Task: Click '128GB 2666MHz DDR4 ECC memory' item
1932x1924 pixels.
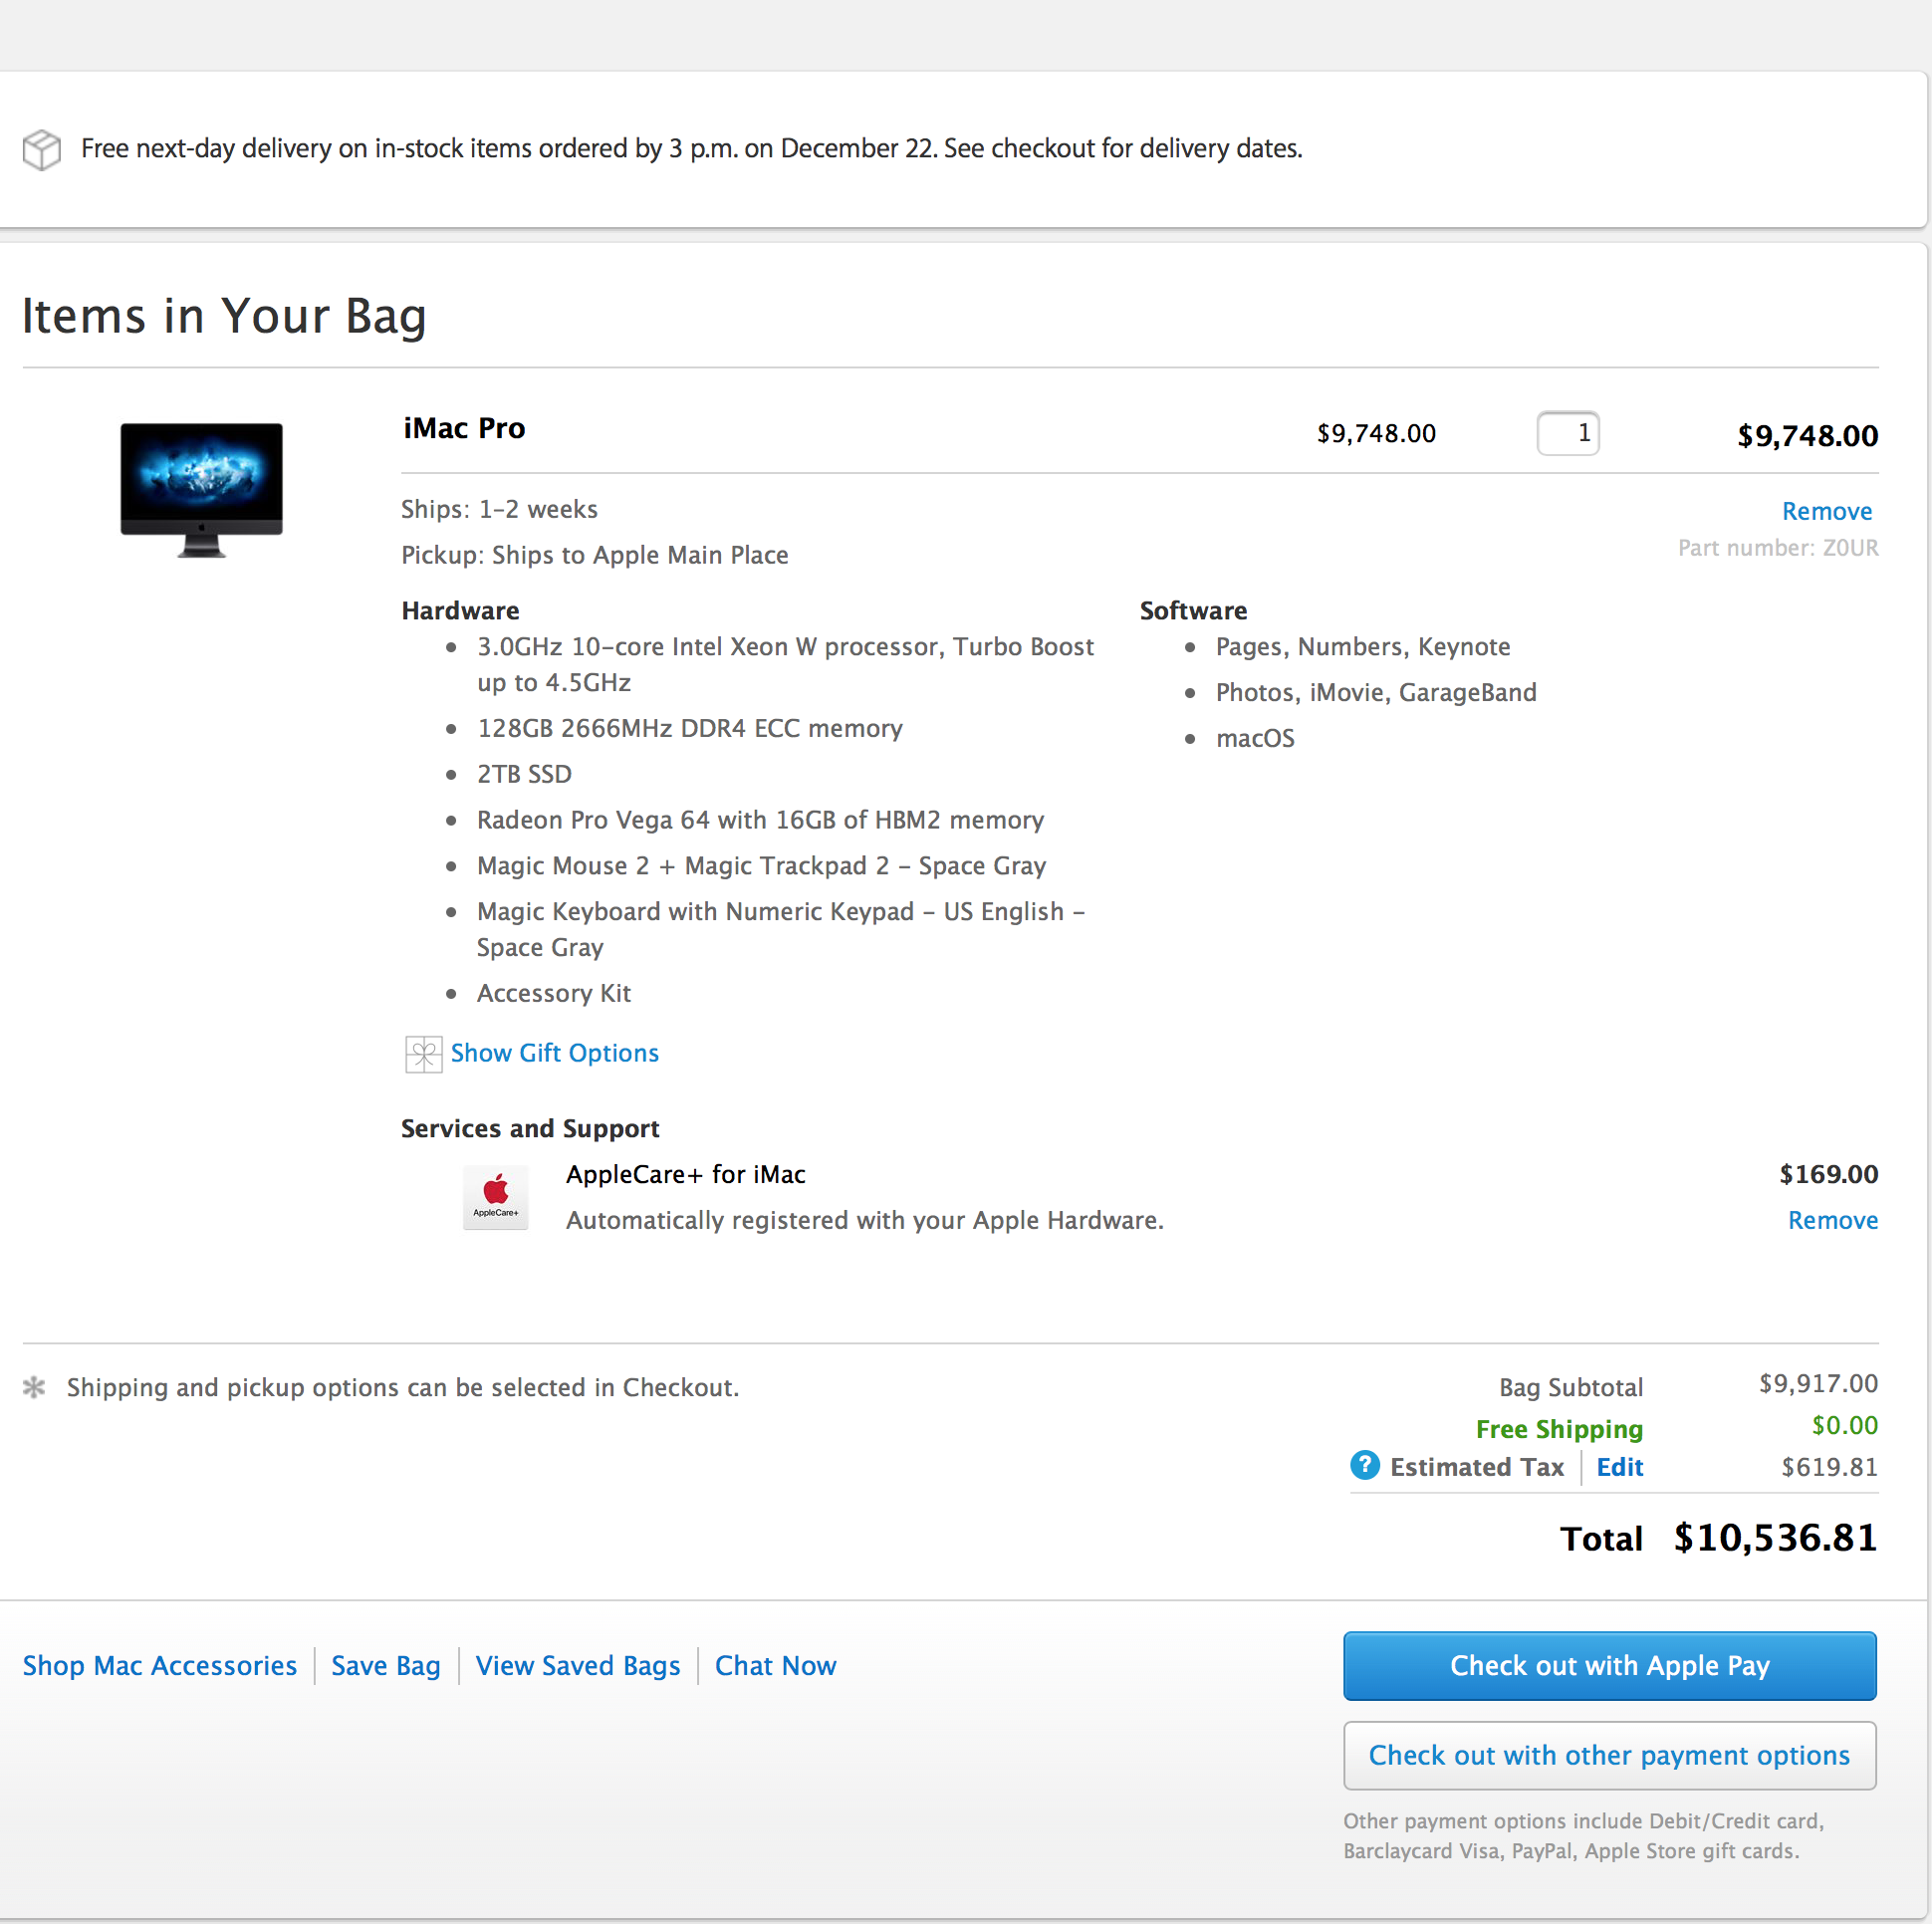Action: tap(689, 728)
